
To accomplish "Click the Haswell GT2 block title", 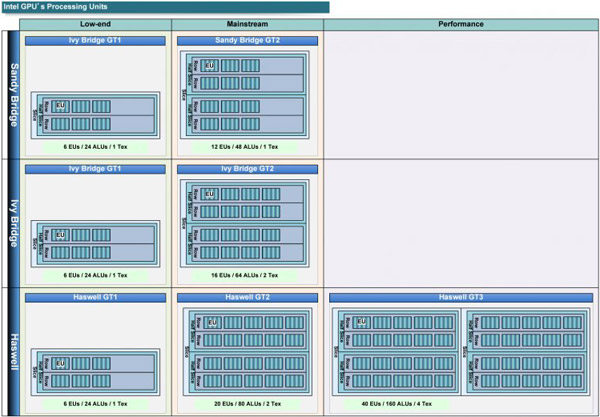I will pyautogui.click(x=247, y=297).
